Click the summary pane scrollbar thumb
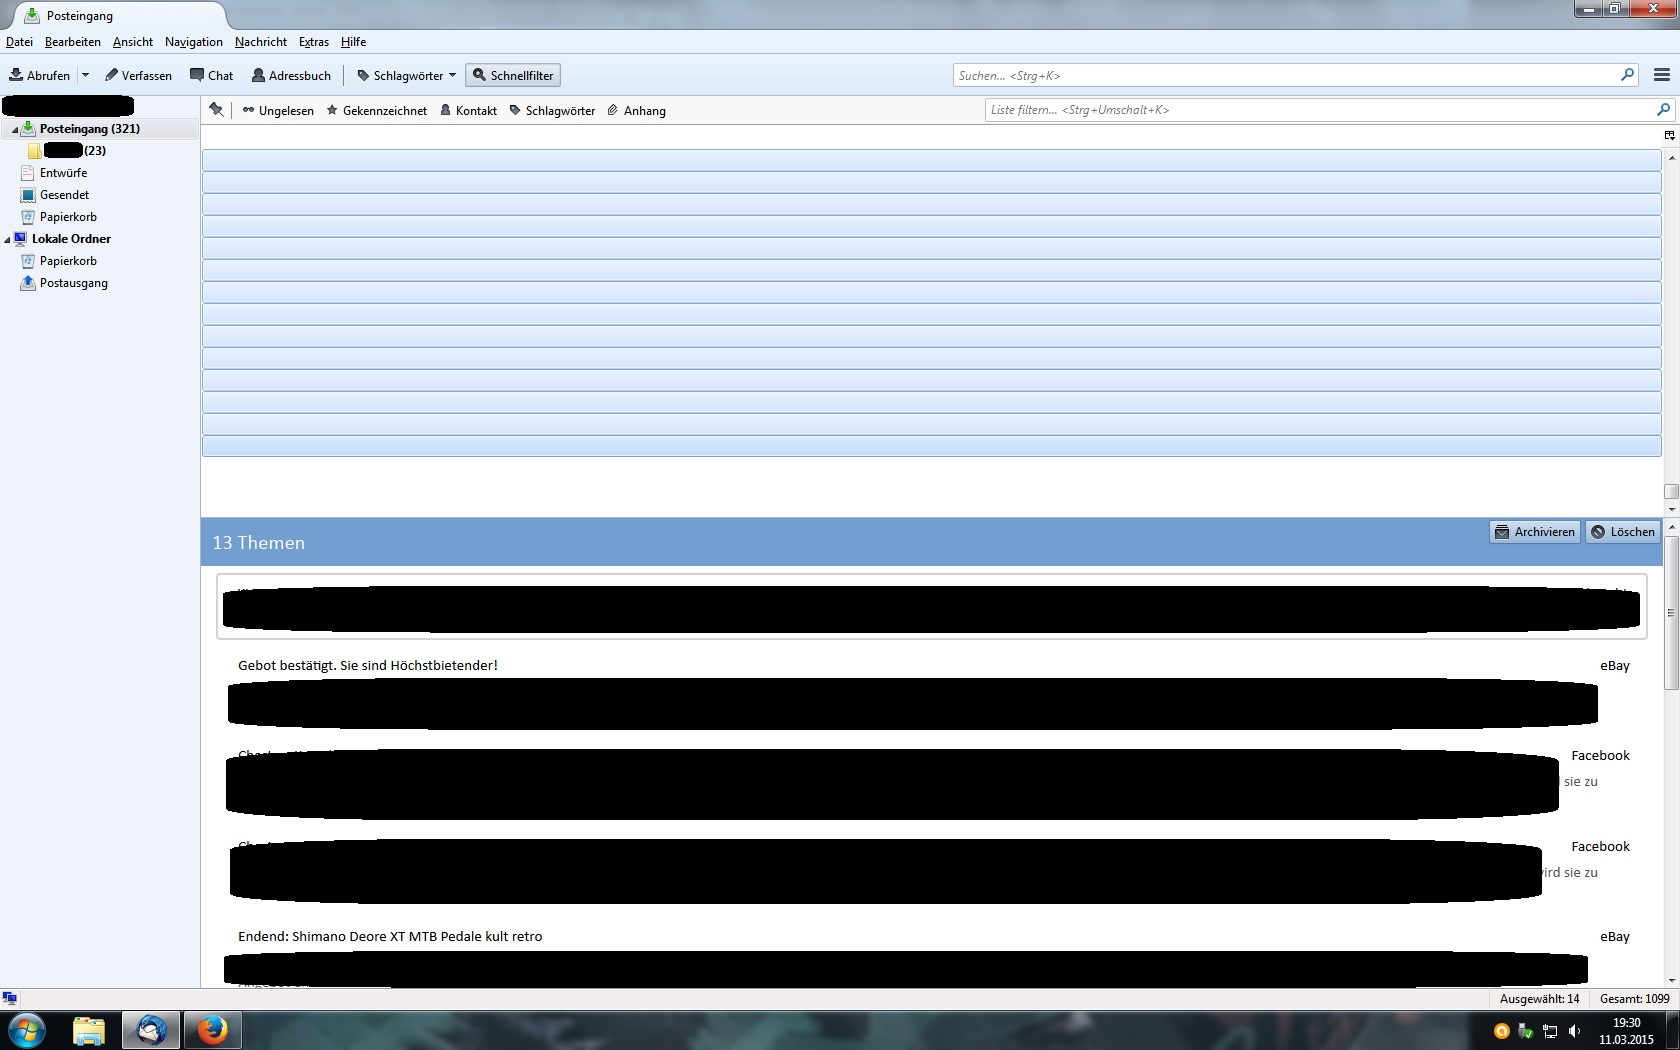This screenshot has width=1680, height=1050. [x=1671, y=613]
